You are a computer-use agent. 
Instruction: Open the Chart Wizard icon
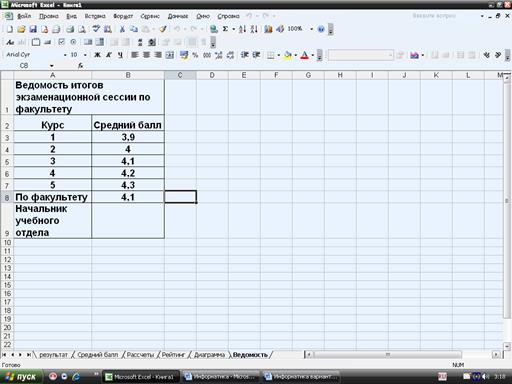(x=268, y=29)
